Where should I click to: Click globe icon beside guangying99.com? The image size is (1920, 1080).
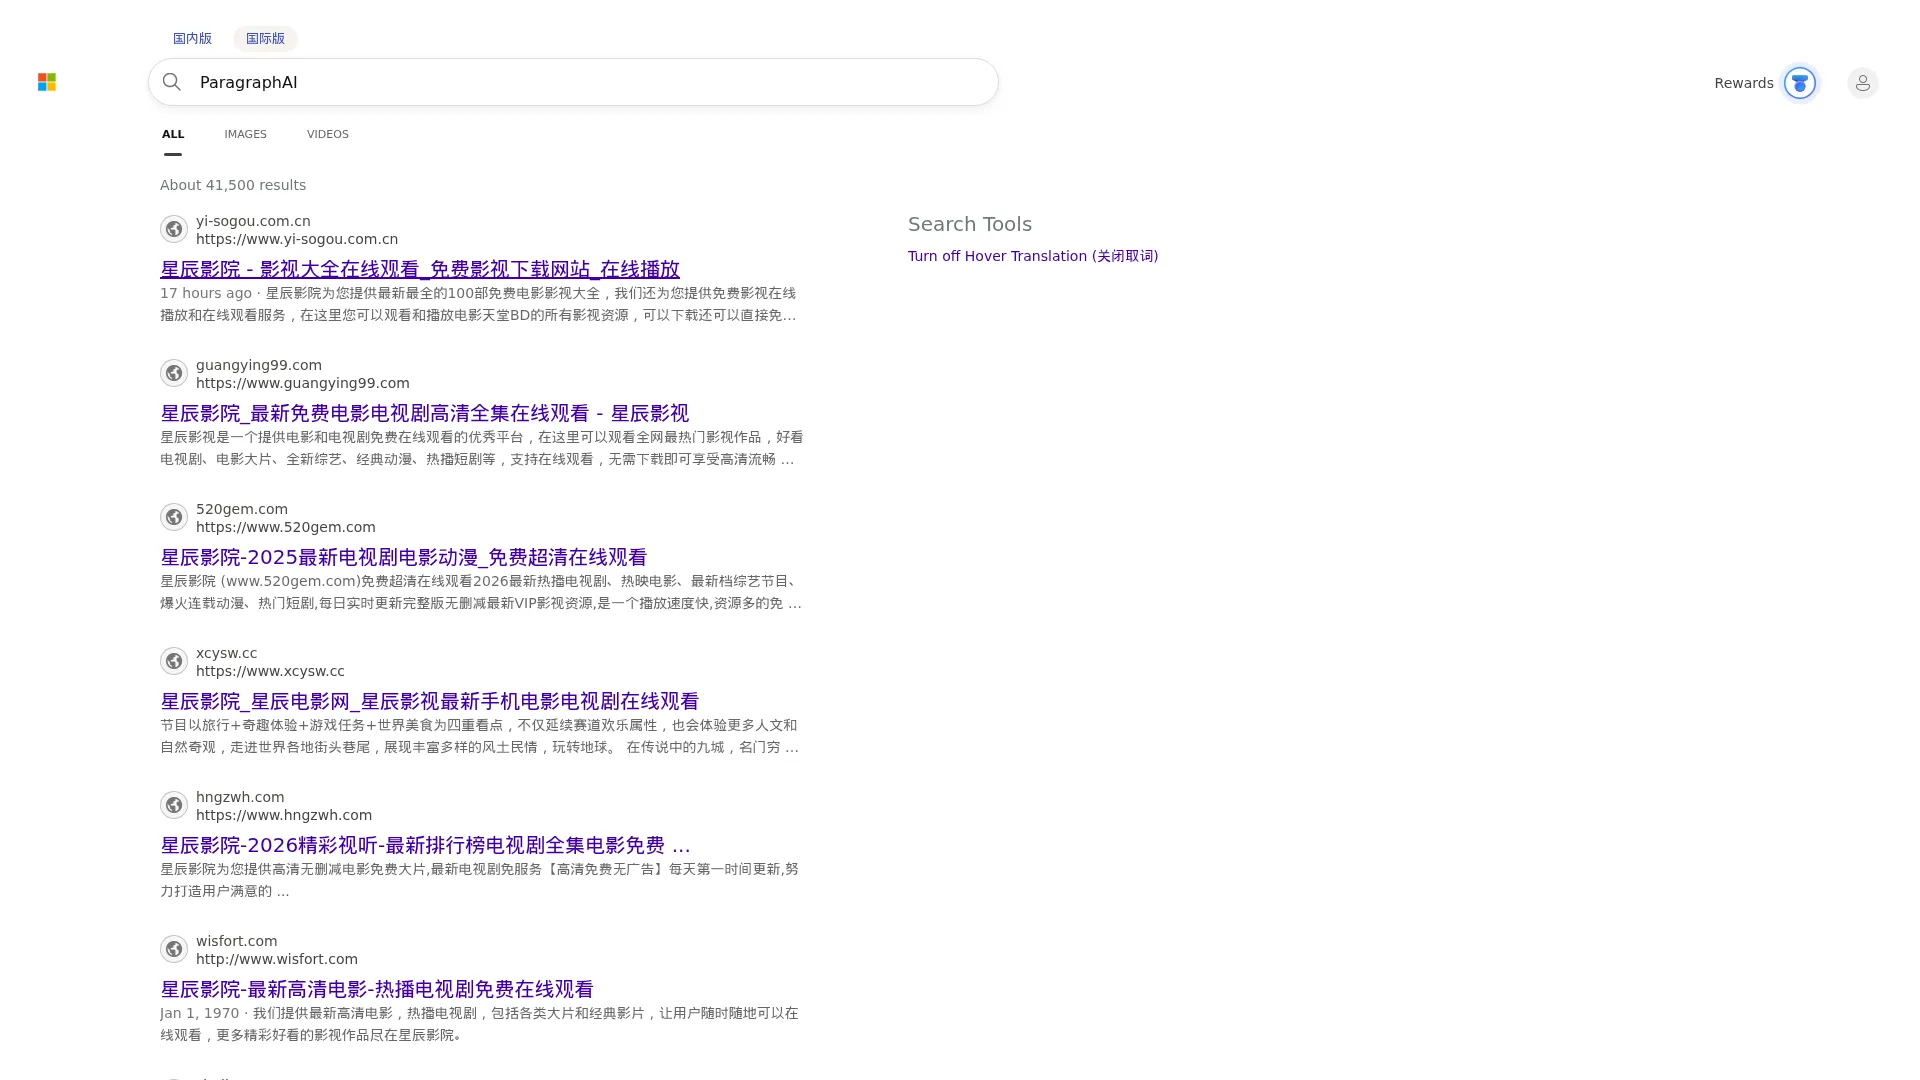coord(174,373)
